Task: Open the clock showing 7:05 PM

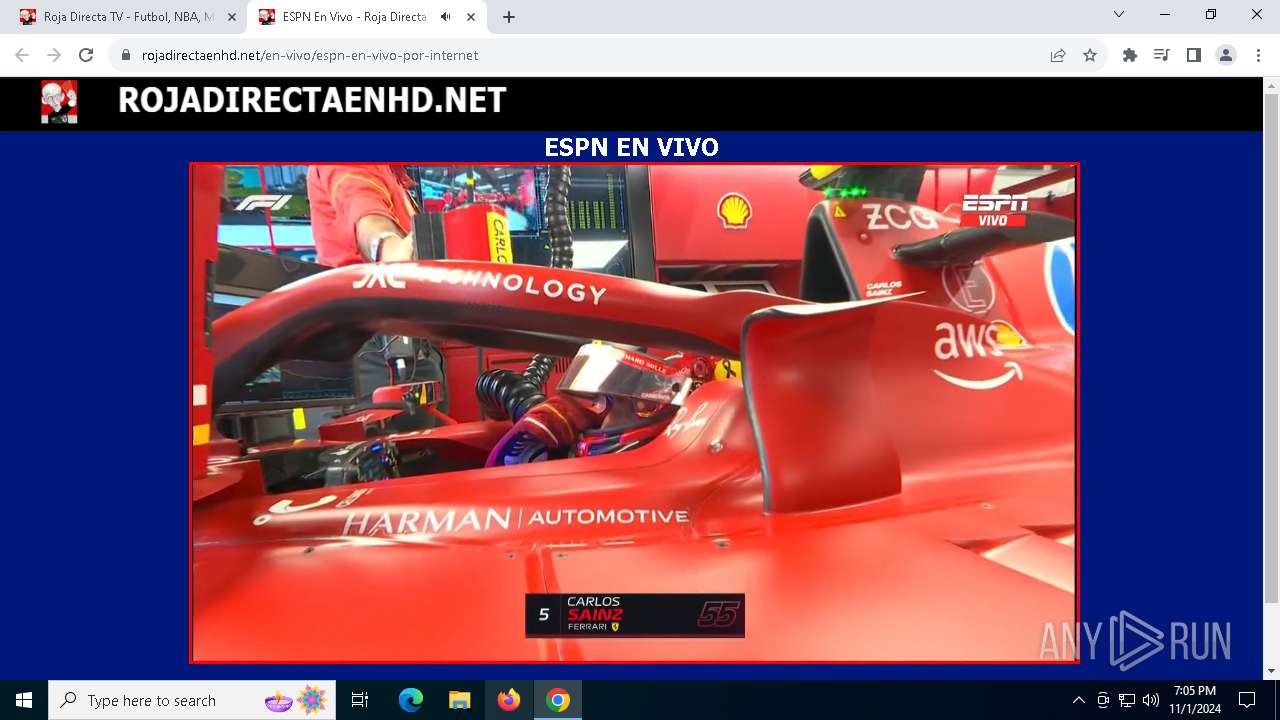Action: tap(1195, 700)
